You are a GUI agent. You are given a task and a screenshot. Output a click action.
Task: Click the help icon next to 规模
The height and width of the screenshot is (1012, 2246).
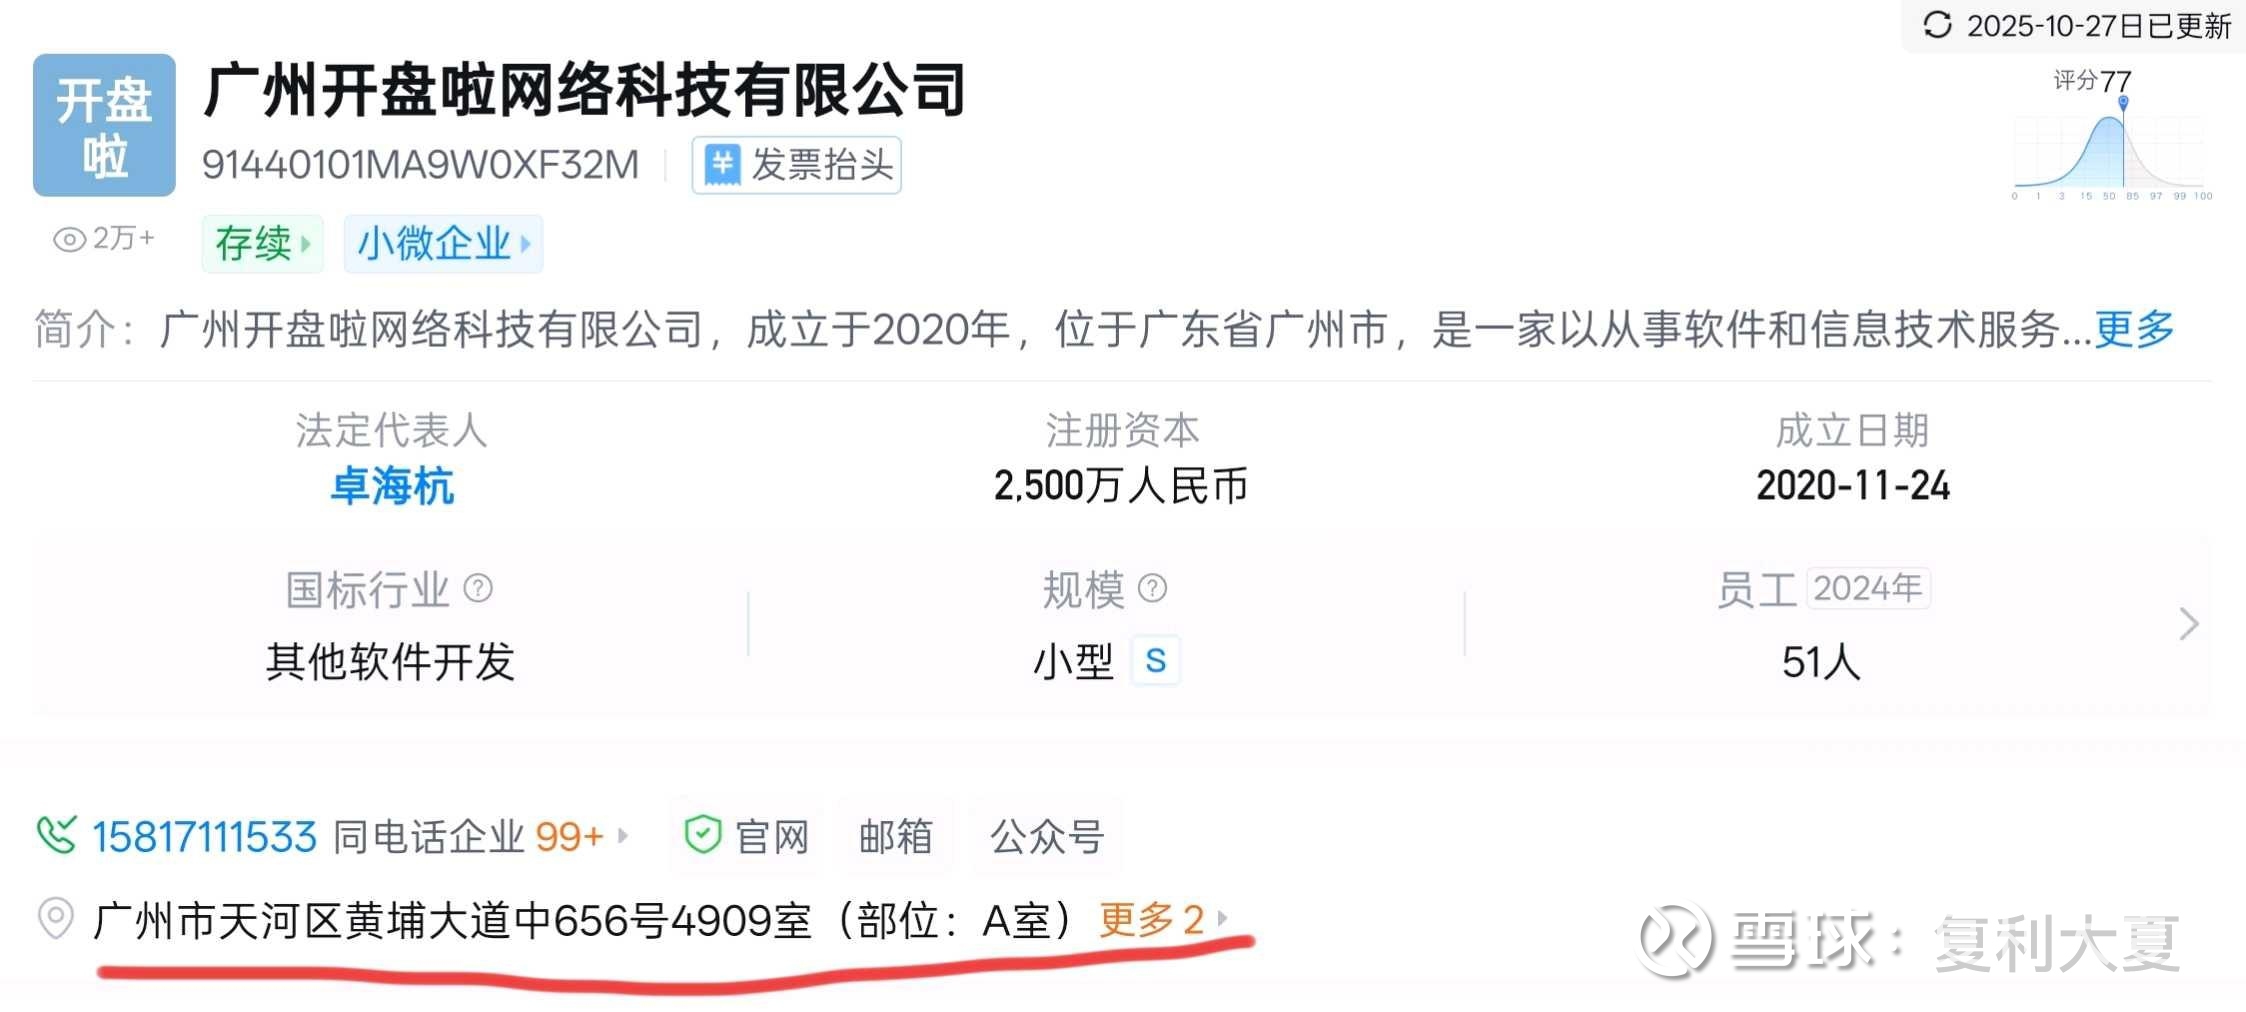pos(1152,588)
